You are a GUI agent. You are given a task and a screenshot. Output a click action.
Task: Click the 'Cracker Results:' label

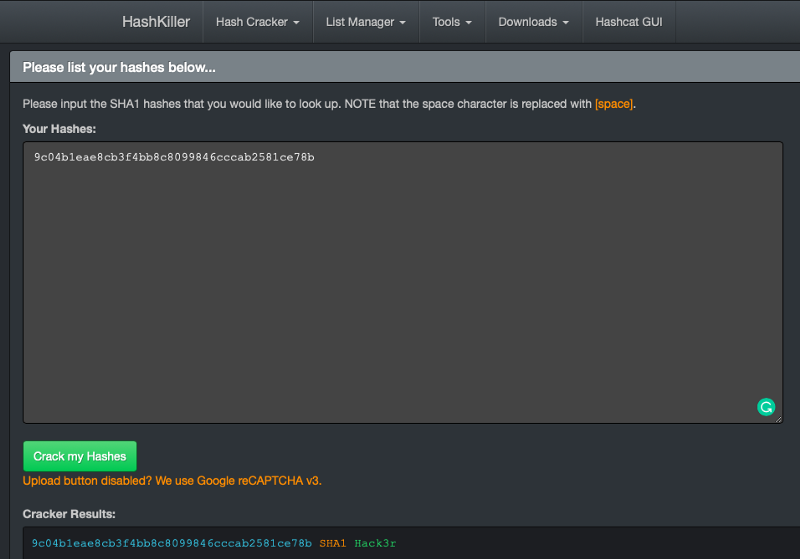pyautogui.click(x=69, y=514)
